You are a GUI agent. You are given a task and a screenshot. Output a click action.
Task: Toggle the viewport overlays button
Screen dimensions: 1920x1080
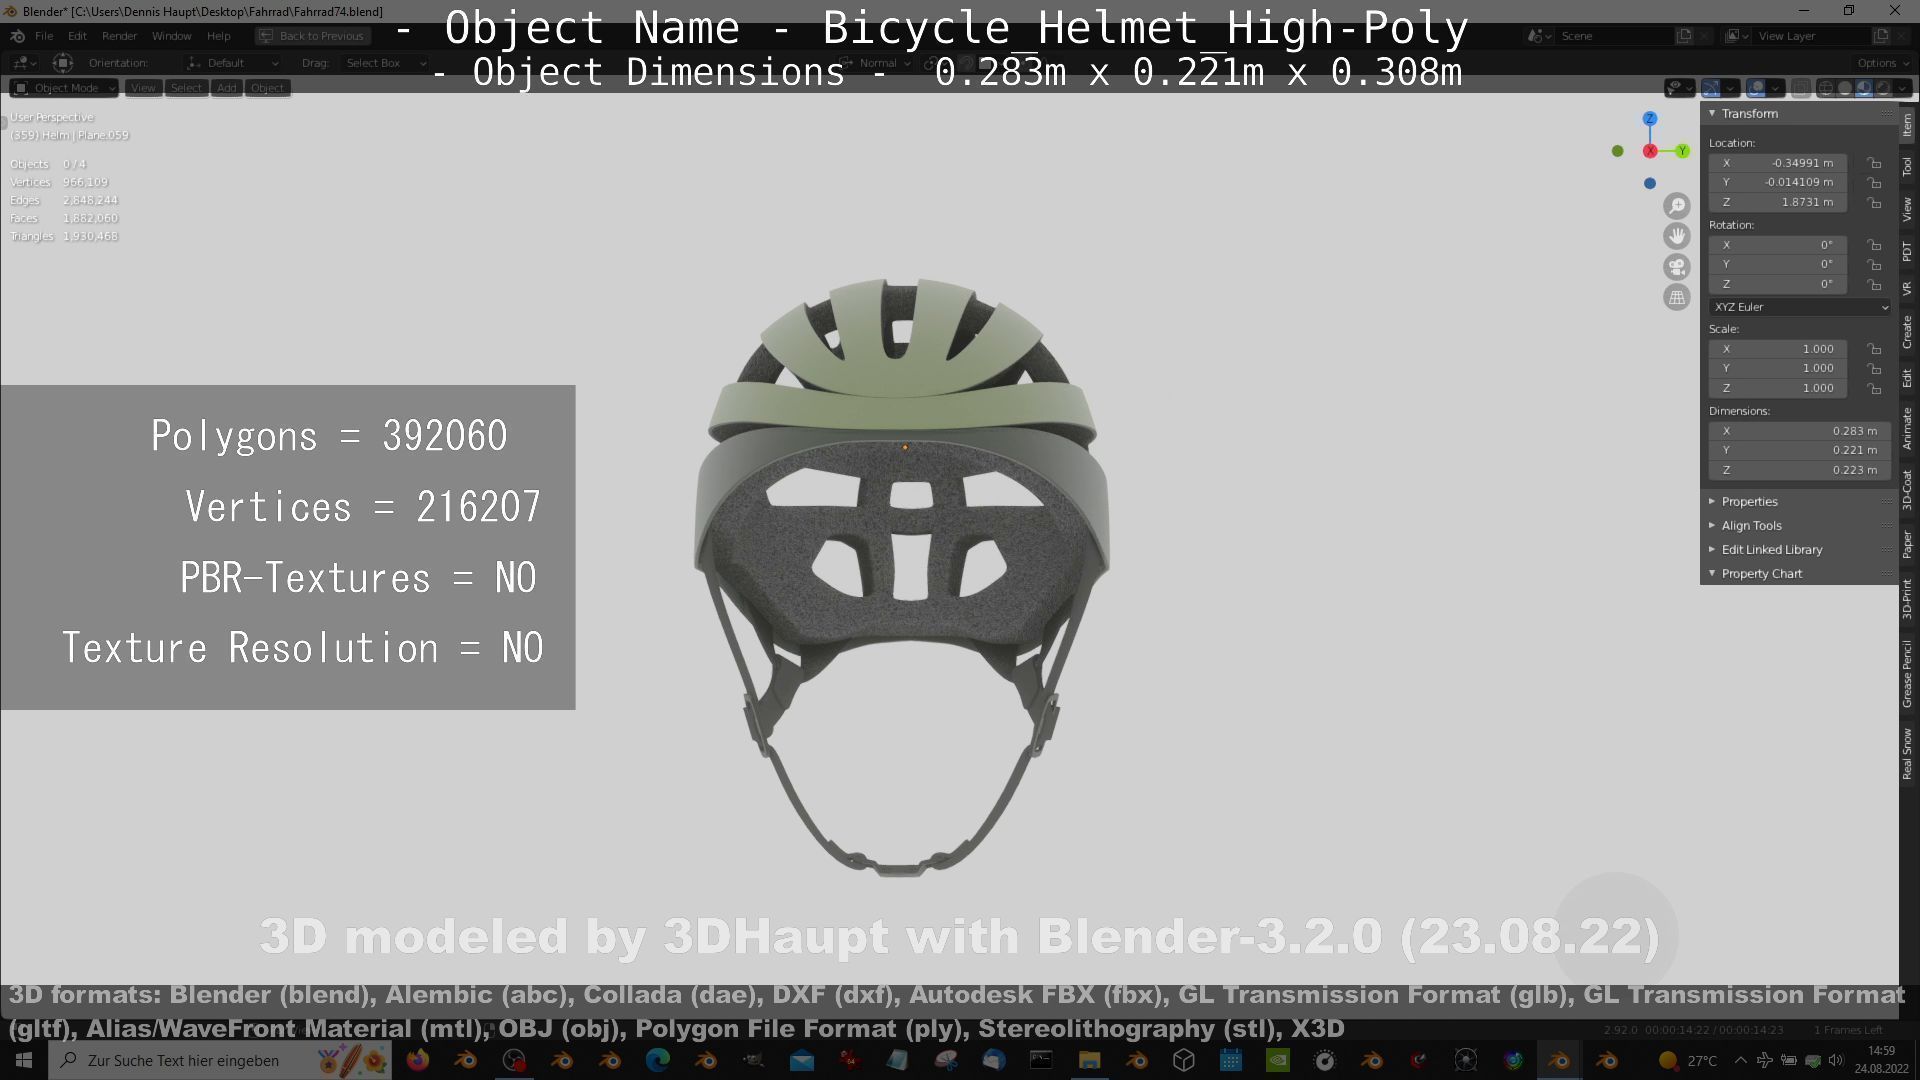(1756, 88)
